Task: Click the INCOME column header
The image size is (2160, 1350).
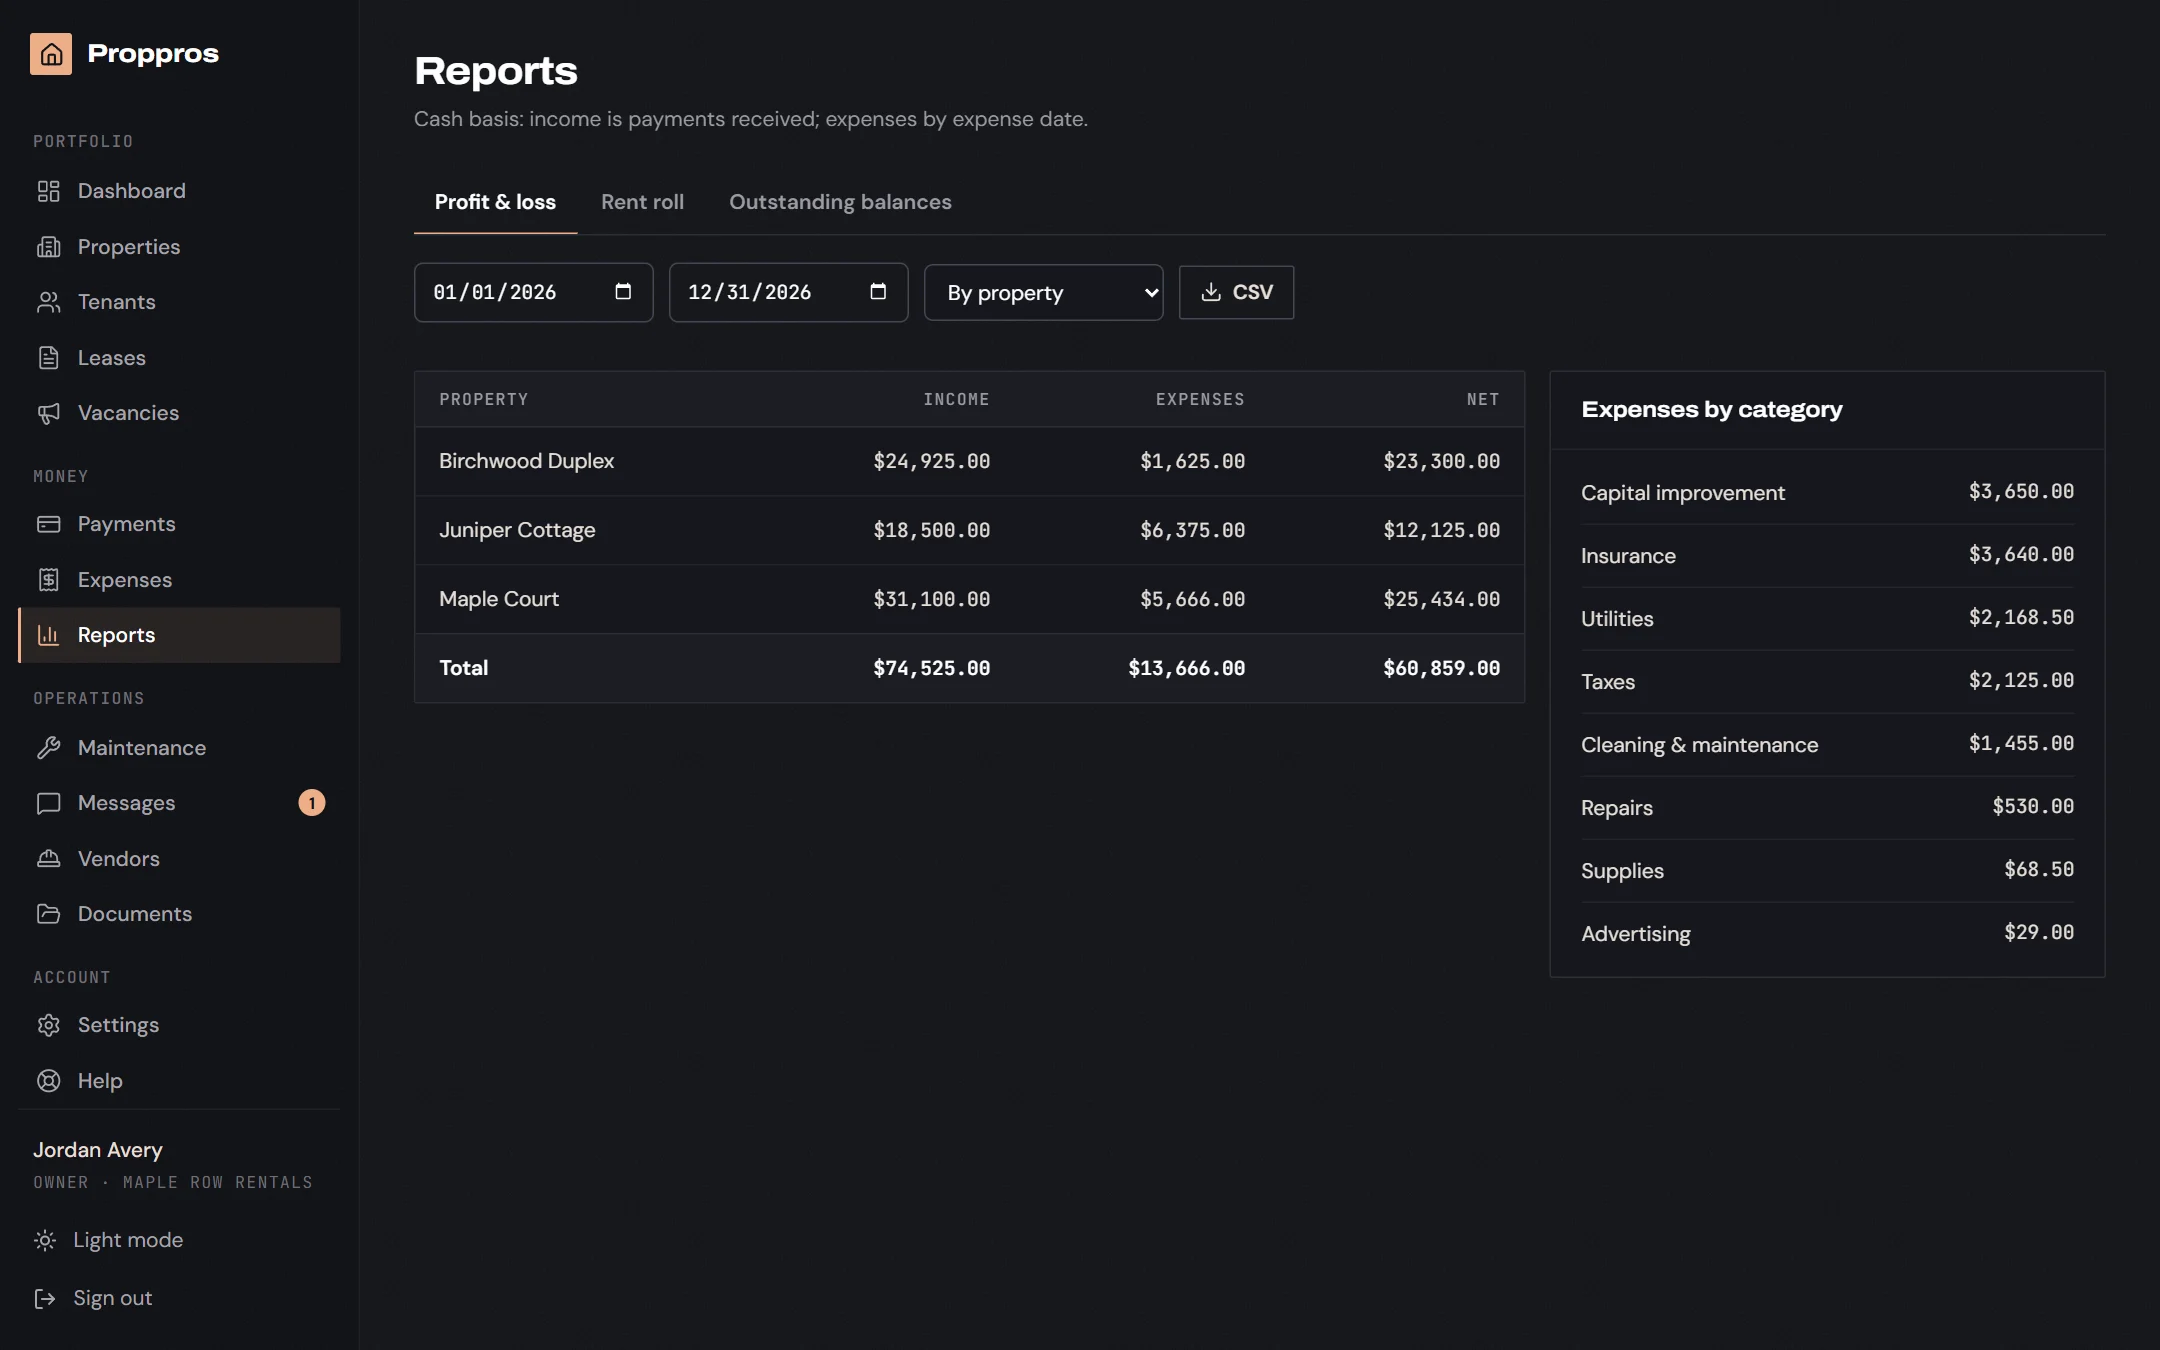Action: pos(956,399)
